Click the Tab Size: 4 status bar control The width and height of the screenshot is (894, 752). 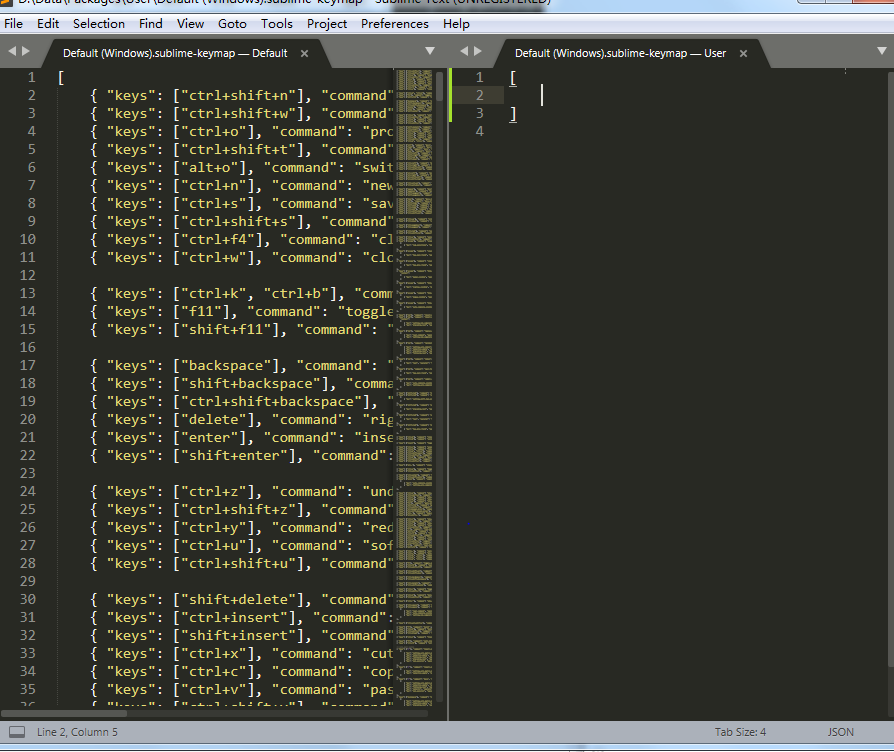pyautogui.click(x=740, y=731)
